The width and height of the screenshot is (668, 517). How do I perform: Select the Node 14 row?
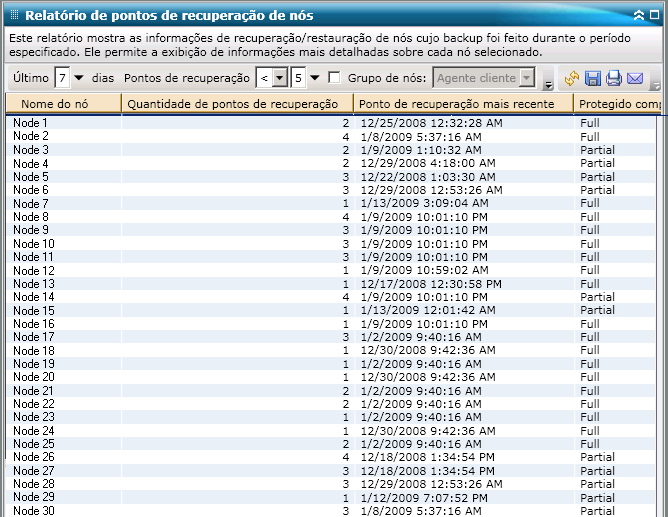(331, 297)
